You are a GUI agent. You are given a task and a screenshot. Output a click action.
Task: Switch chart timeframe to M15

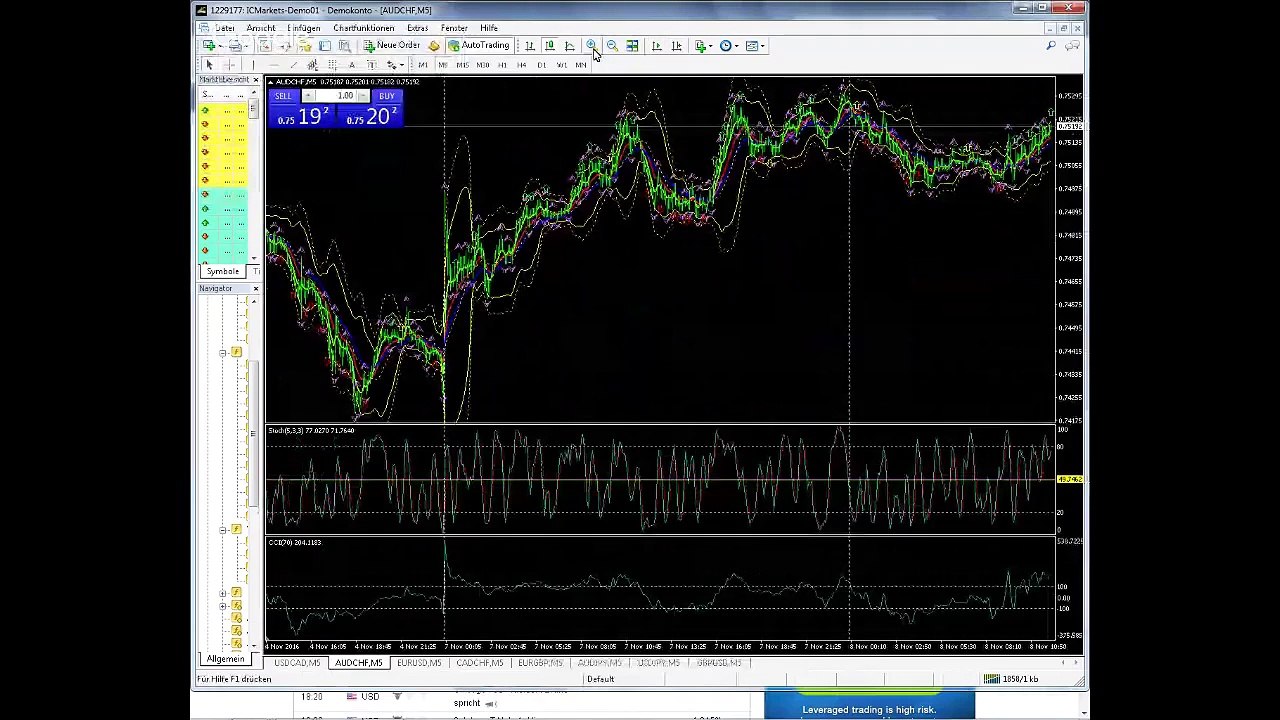tap(462, 65)
